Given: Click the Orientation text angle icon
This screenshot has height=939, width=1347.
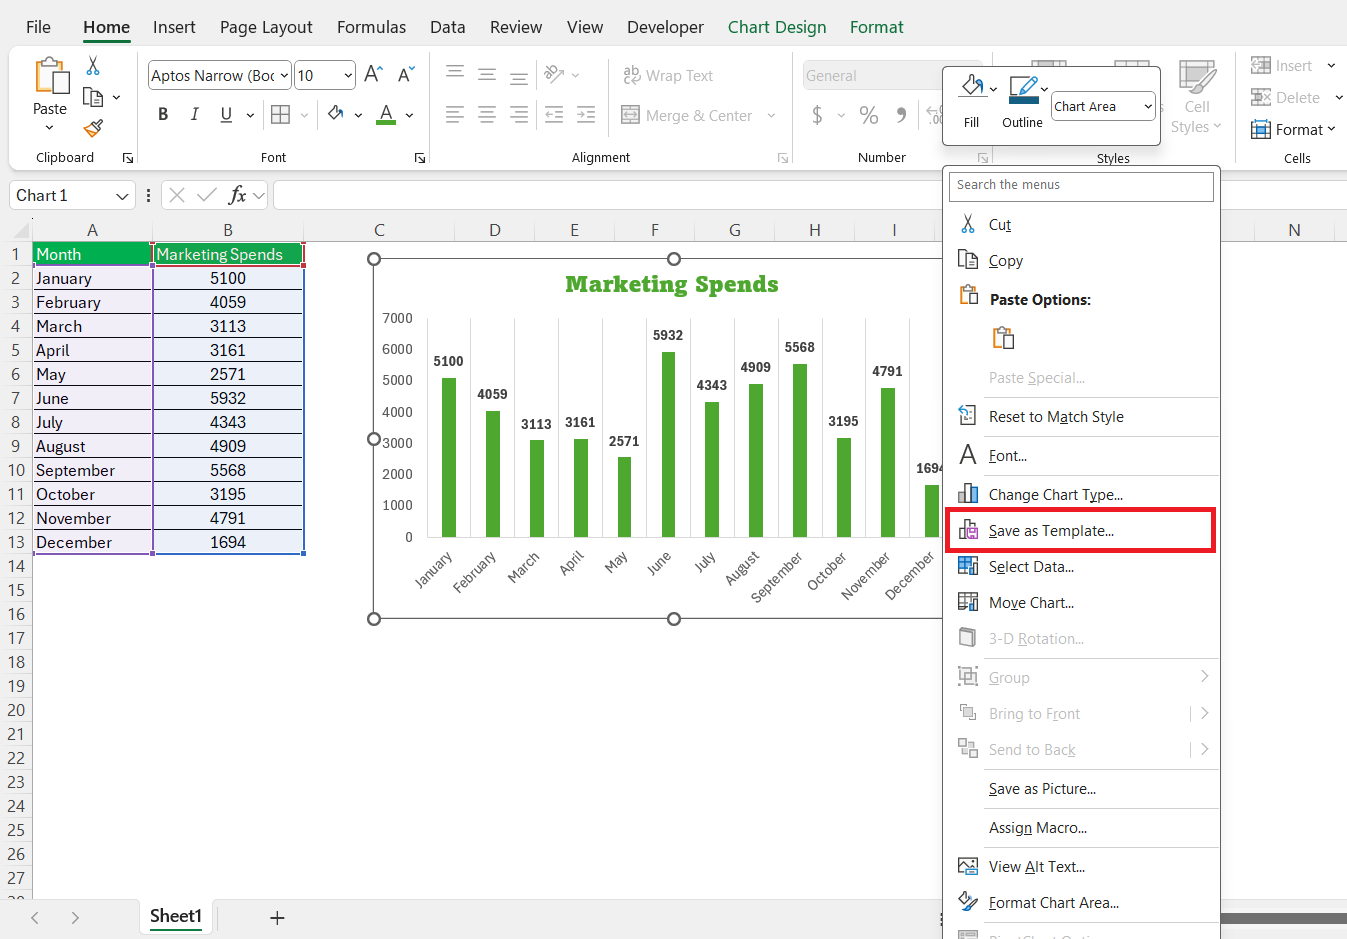Looking at the screenshot, I should (x=555, y=75).
